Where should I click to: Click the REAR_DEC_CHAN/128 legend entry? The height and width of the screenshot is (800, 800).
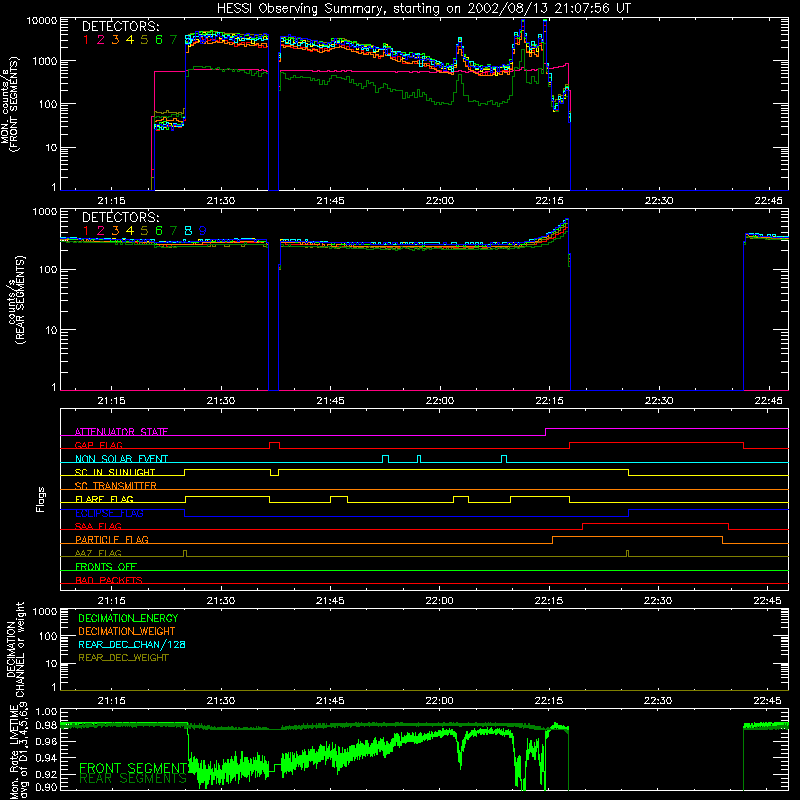point(132,644)
